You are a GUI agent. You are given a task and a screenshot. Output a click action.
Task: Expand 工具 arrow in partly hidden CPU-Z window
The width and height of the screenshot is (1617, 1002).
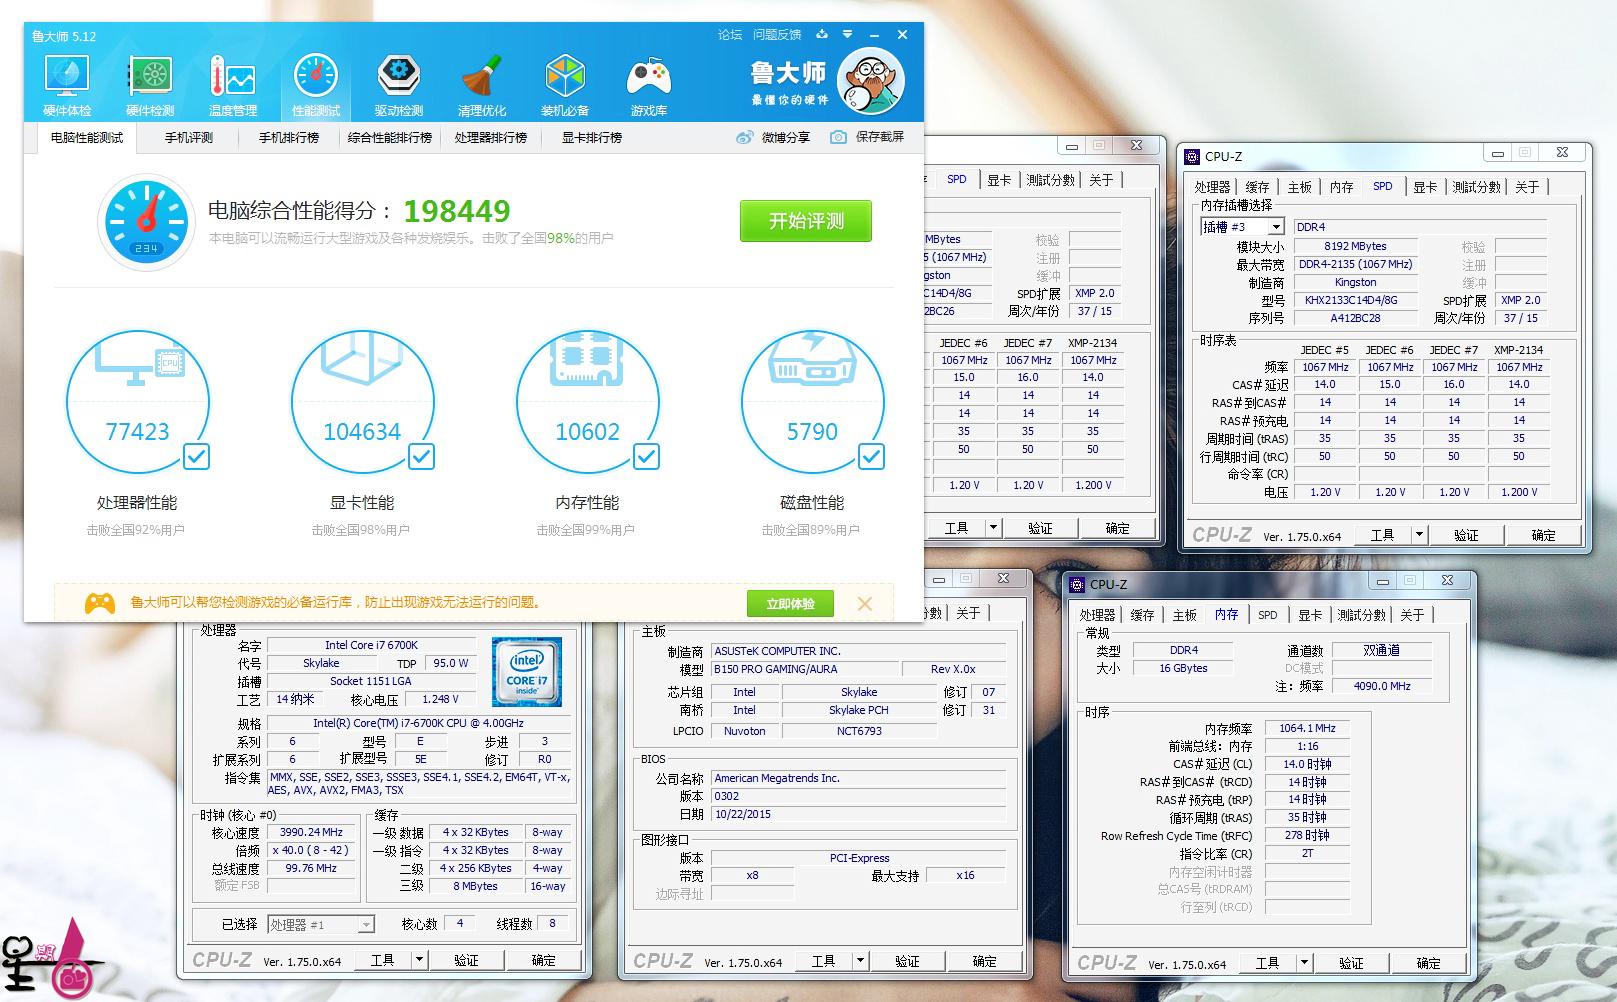(993, 528)
